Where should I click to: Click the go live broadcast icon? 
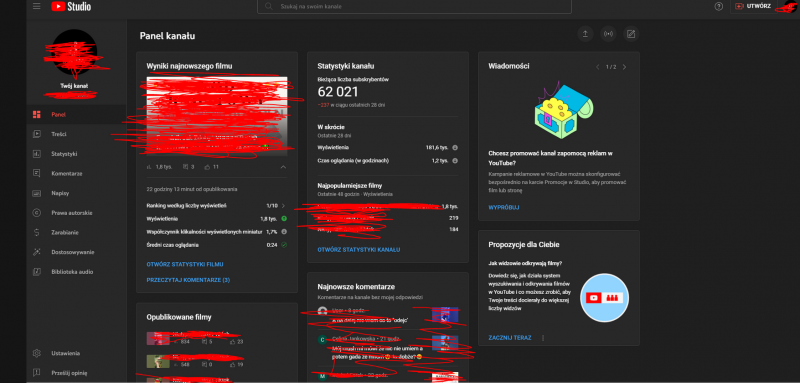pos(608,34)
